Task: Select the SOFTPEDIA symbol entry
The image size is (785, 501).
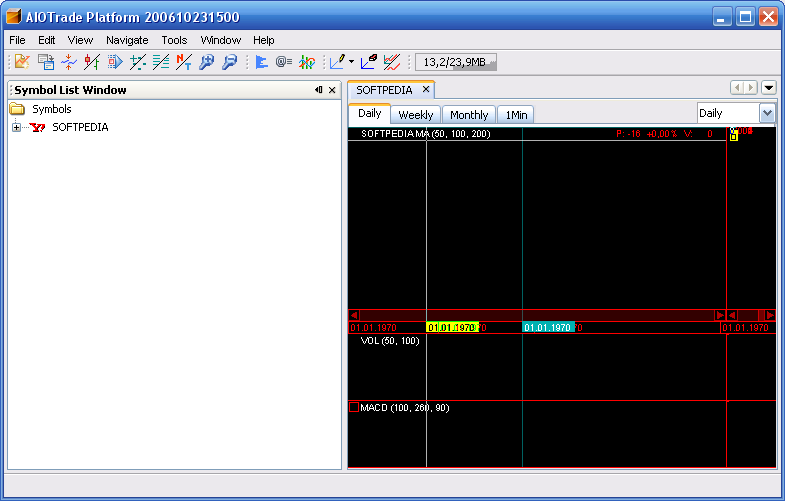Action: click(80, 127)
